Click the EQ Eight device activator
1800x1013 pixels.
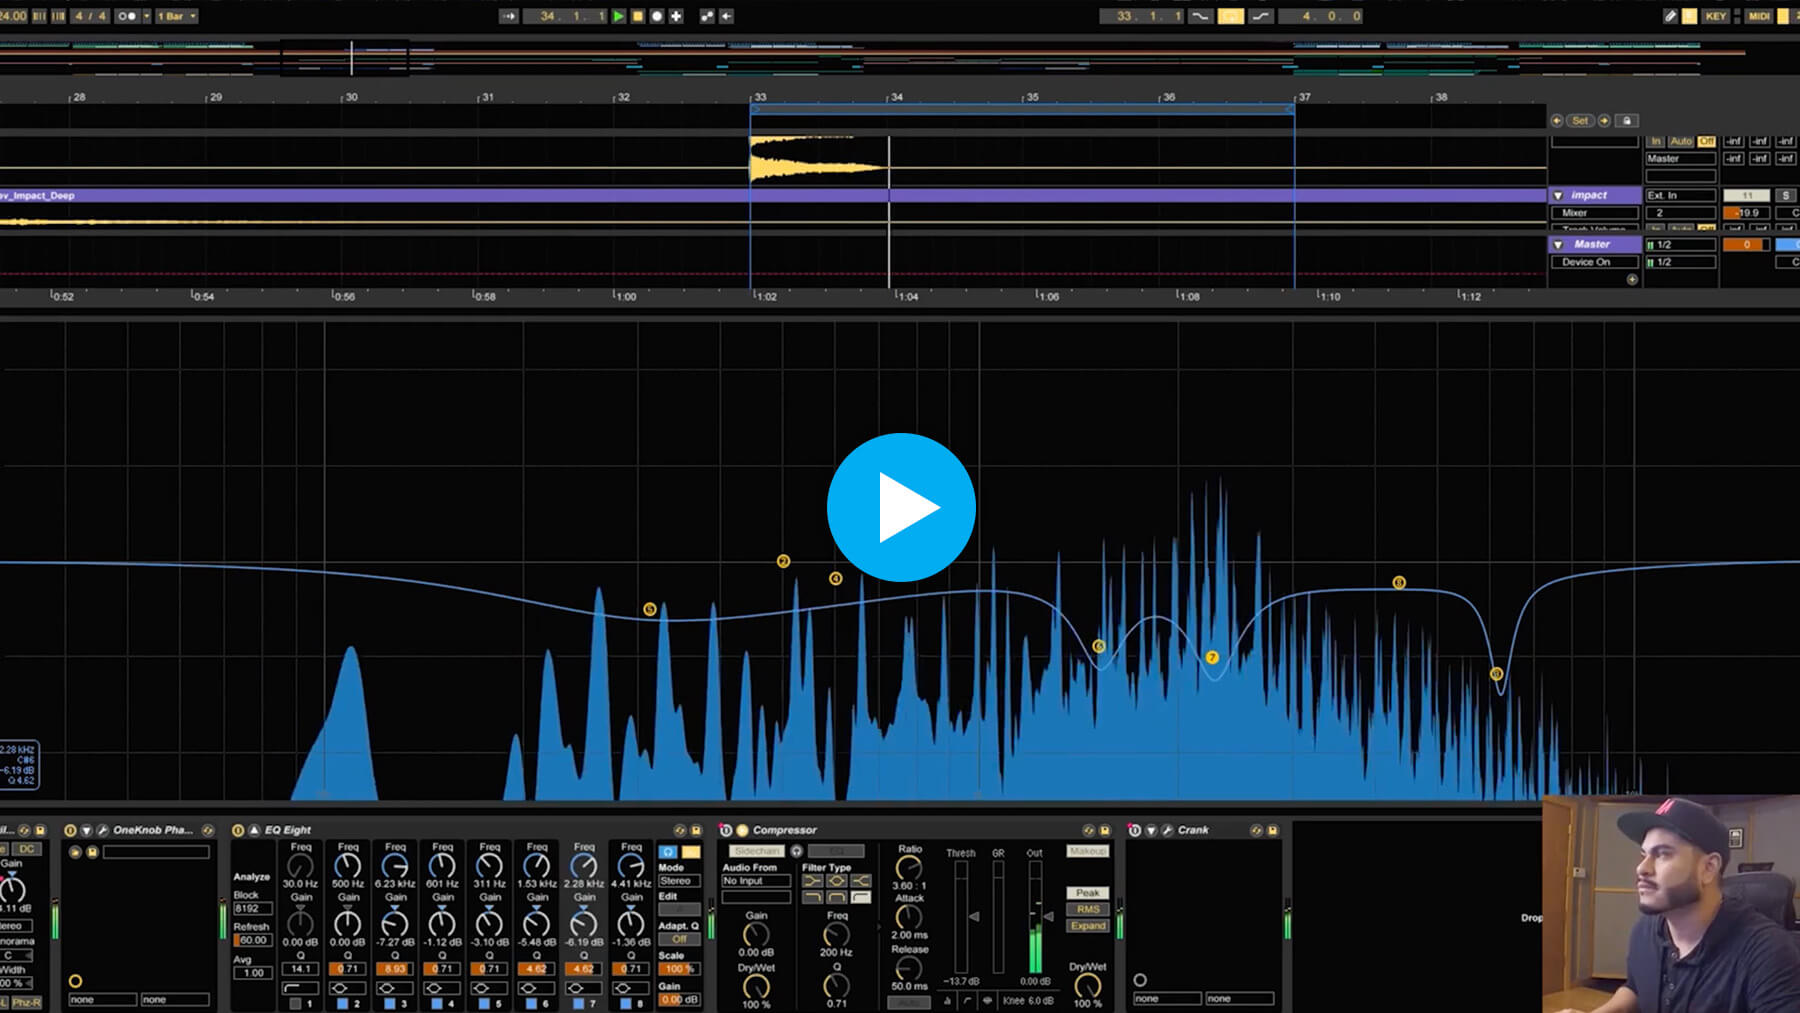[x=238, y=830]
